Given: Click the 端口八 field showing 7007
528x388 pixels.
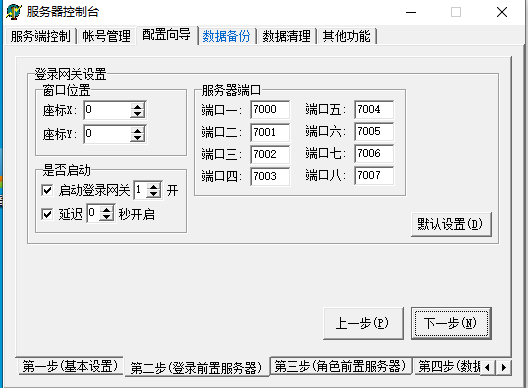Looking at the screenshot, I should [x=374, y=175].
